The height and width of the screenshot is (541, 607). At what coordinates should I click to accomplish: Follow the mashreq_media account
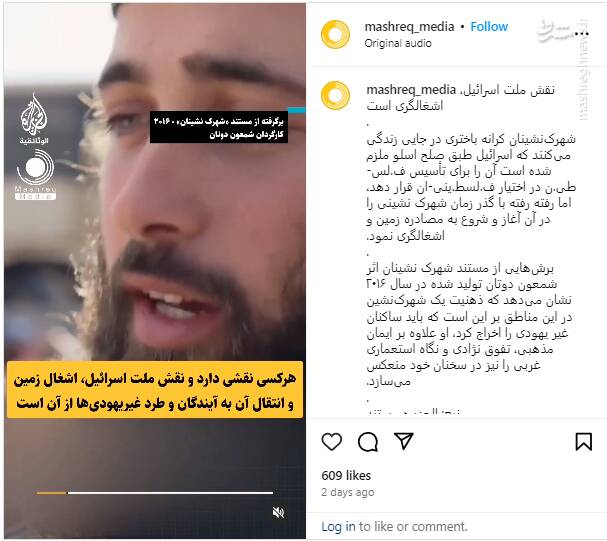[489, 26]
